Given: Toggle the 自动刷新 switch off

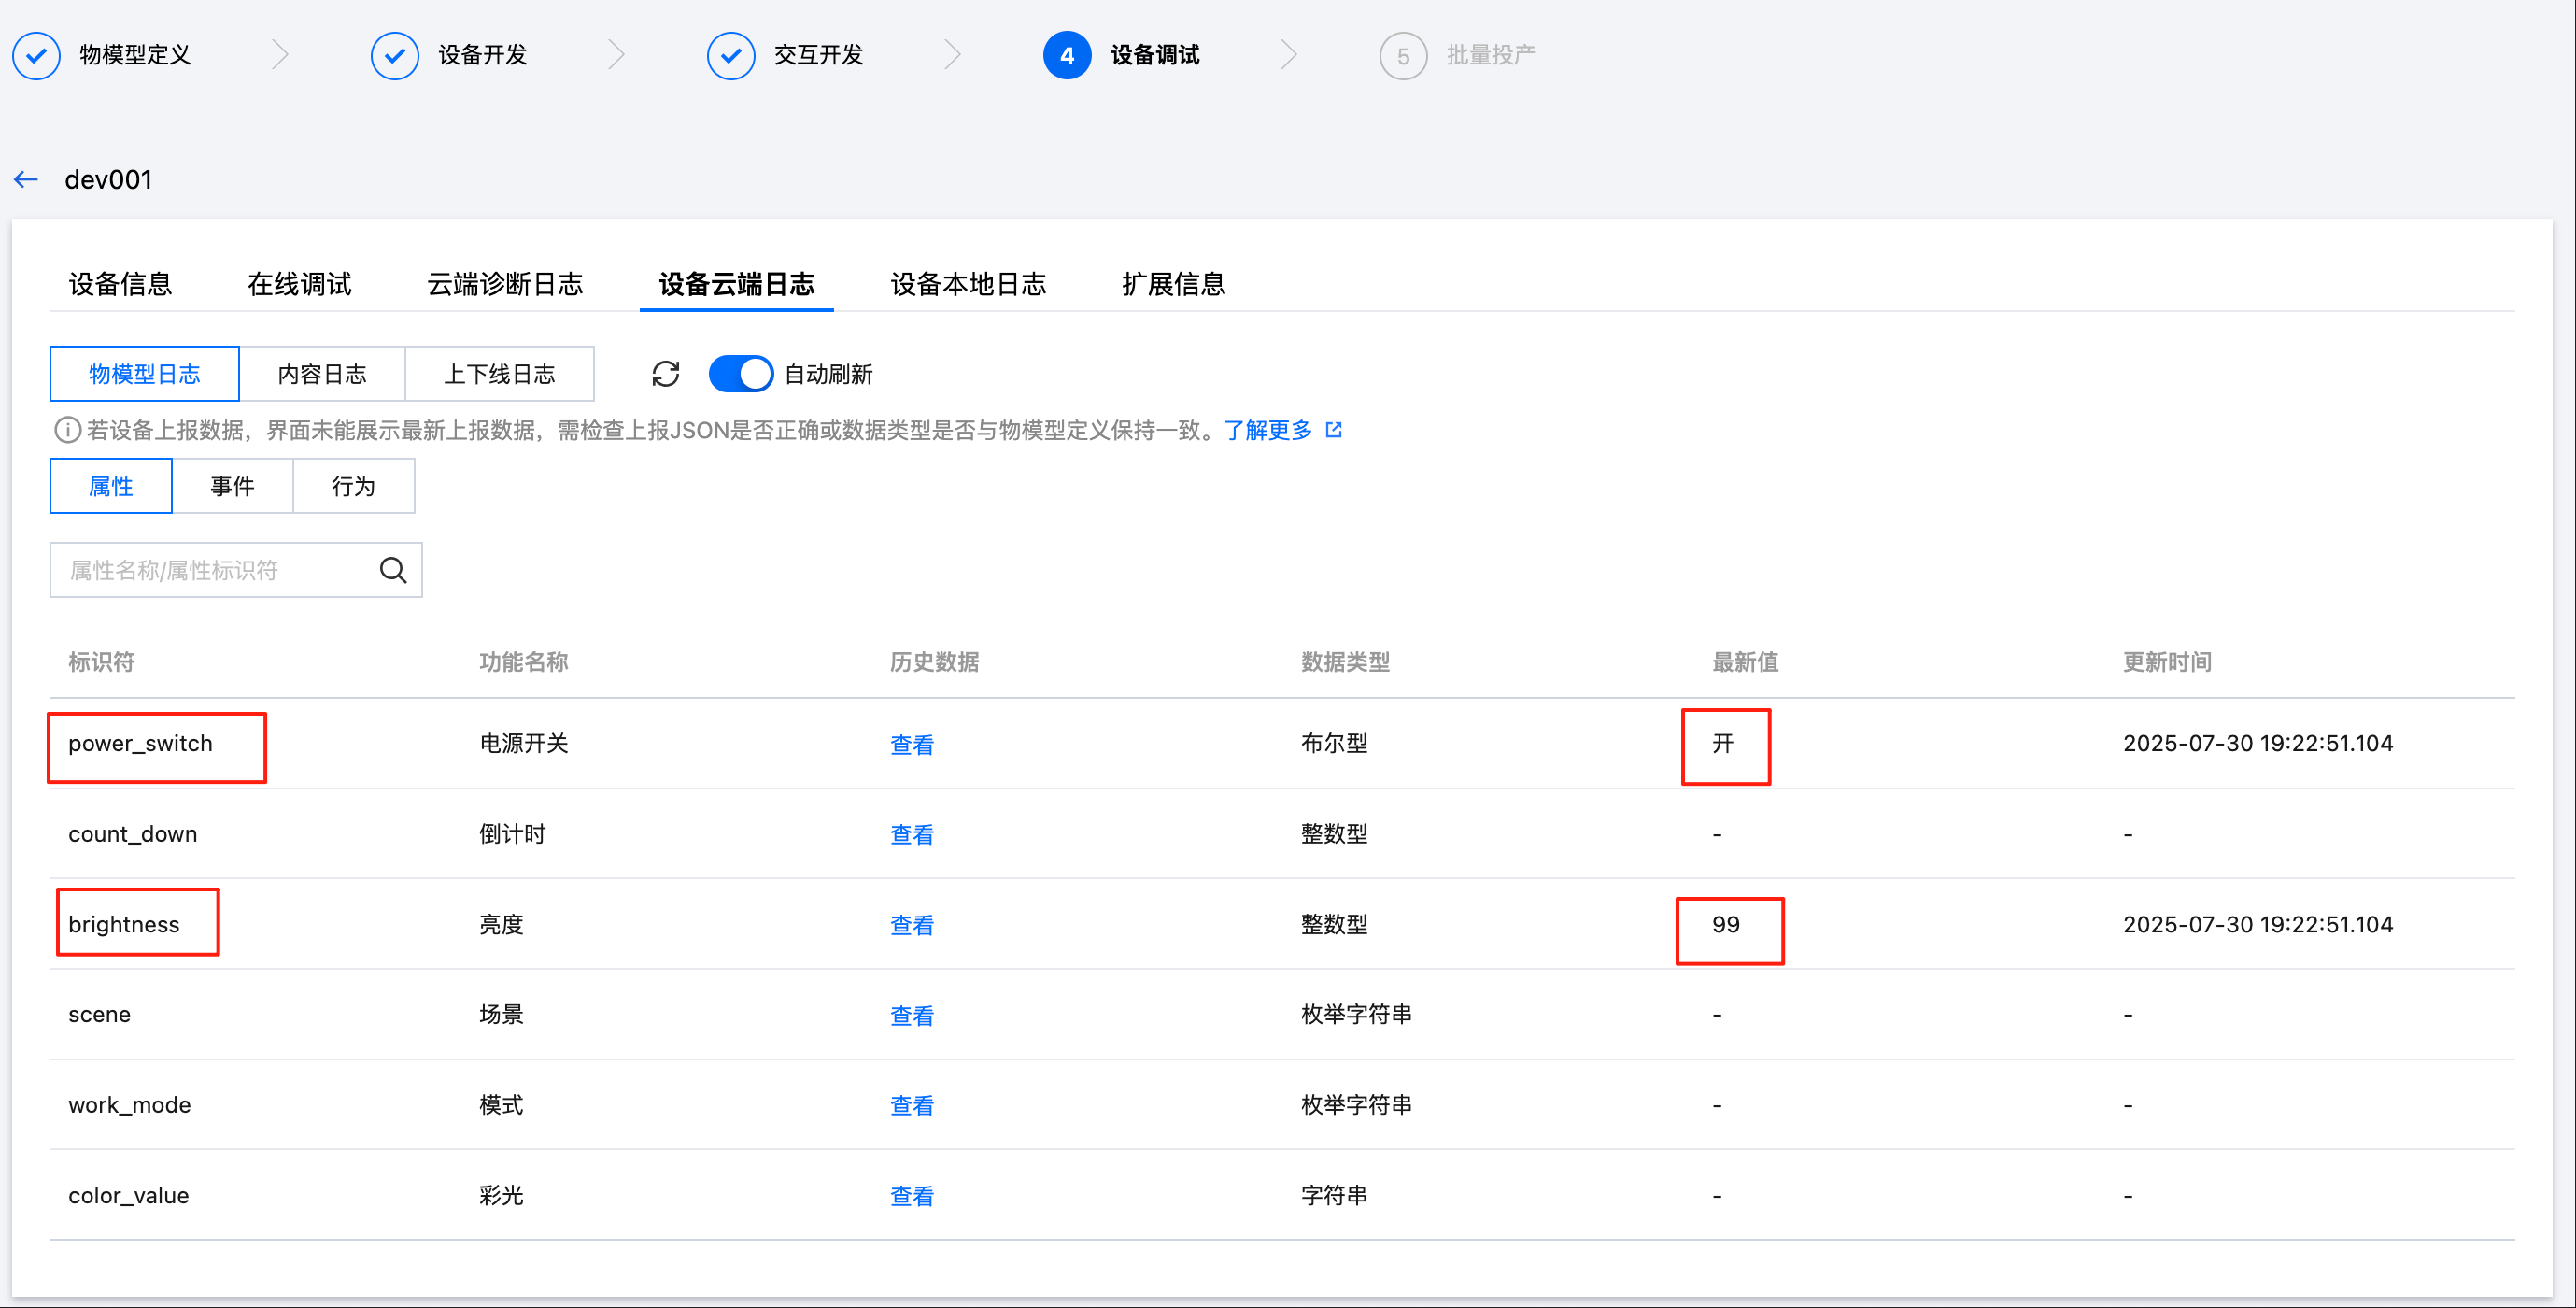Looking at the screenshot, I should pyautogui.click(x=740, y=374).
